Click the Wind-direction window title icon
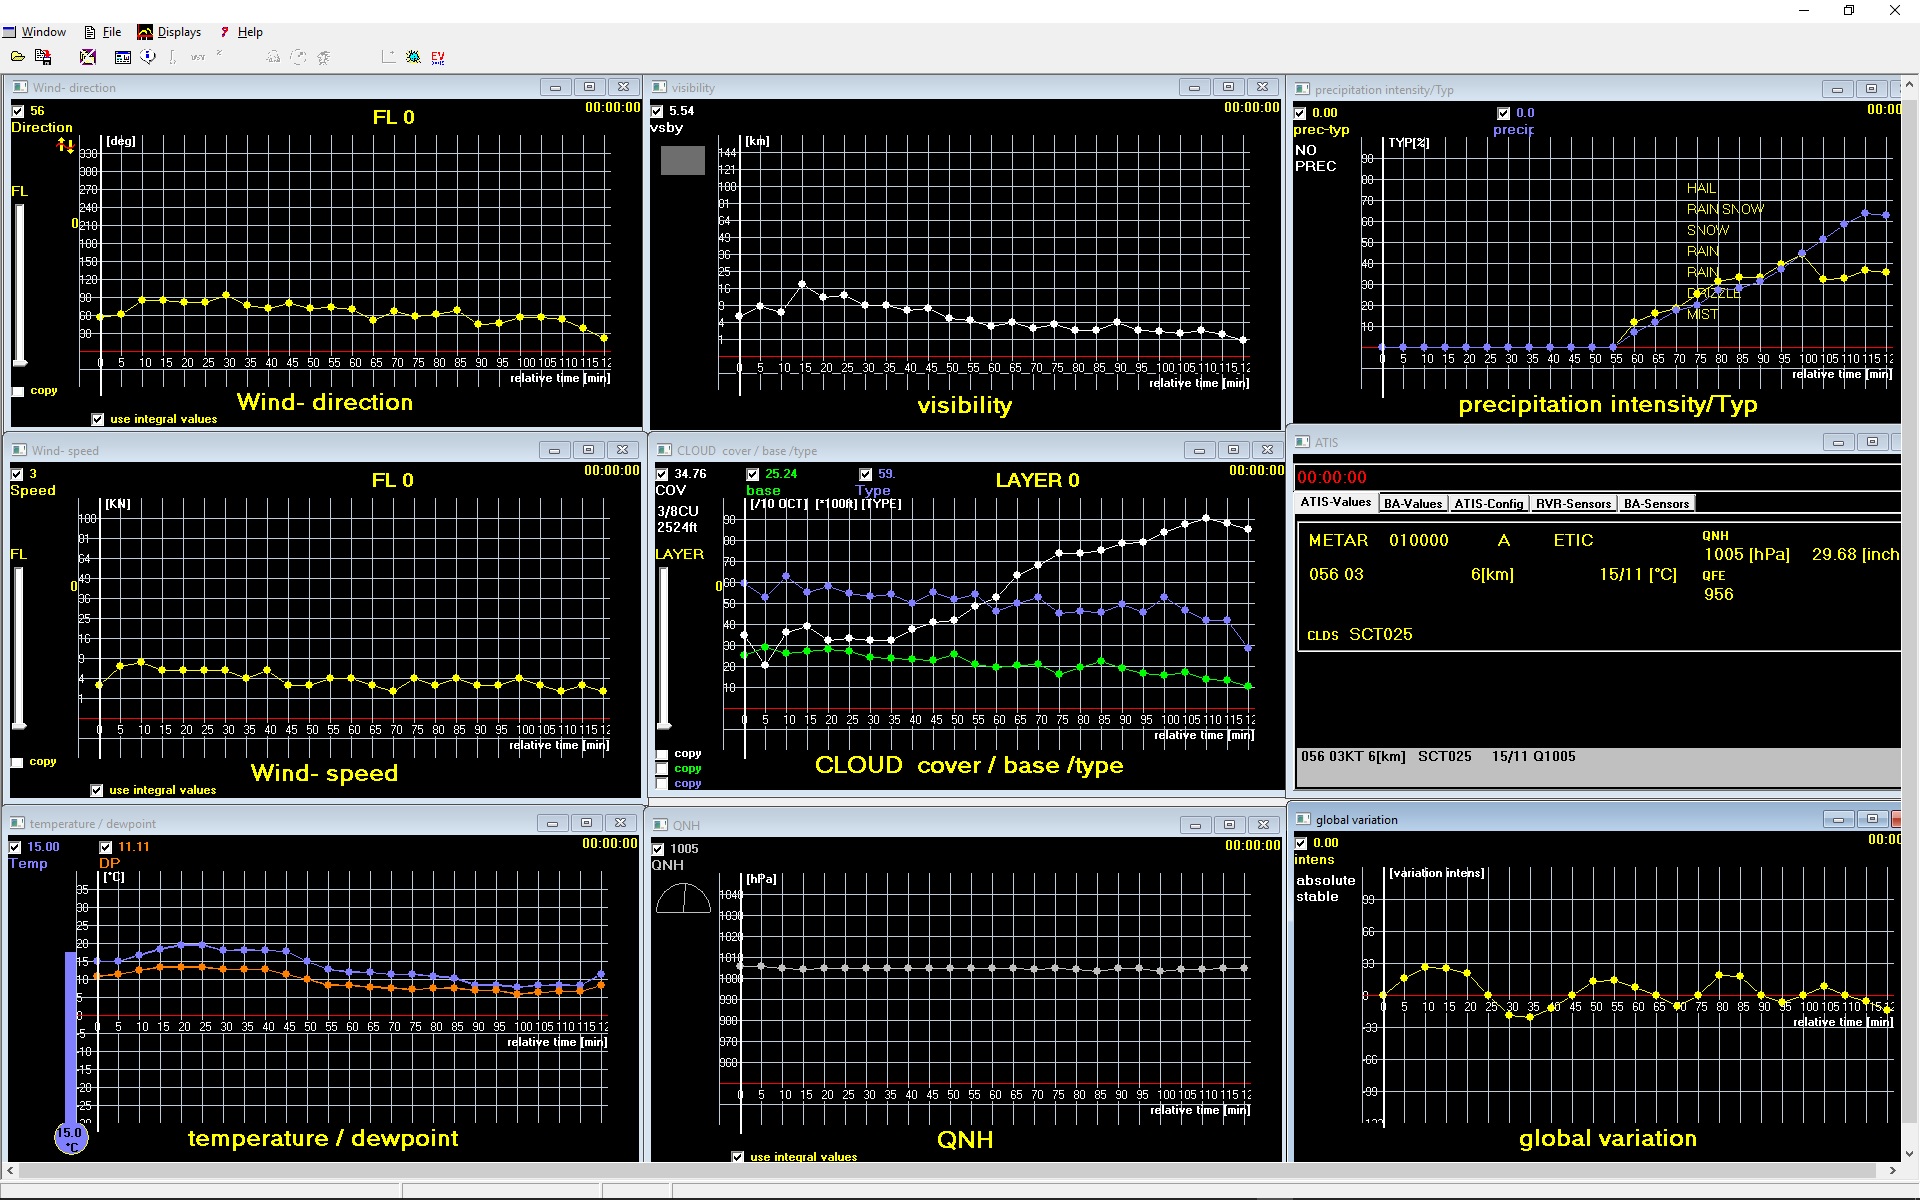This screenshot has width=1920, height=1200. tap(20, 87)
